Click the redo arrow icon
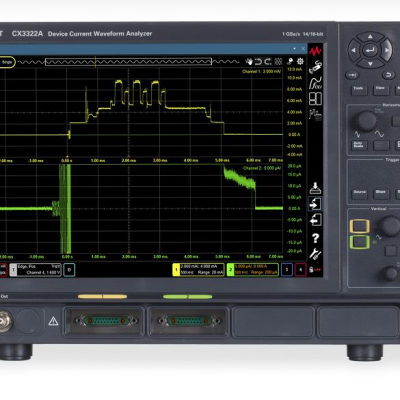Screen dimensions: 400x400 (268, 61)
